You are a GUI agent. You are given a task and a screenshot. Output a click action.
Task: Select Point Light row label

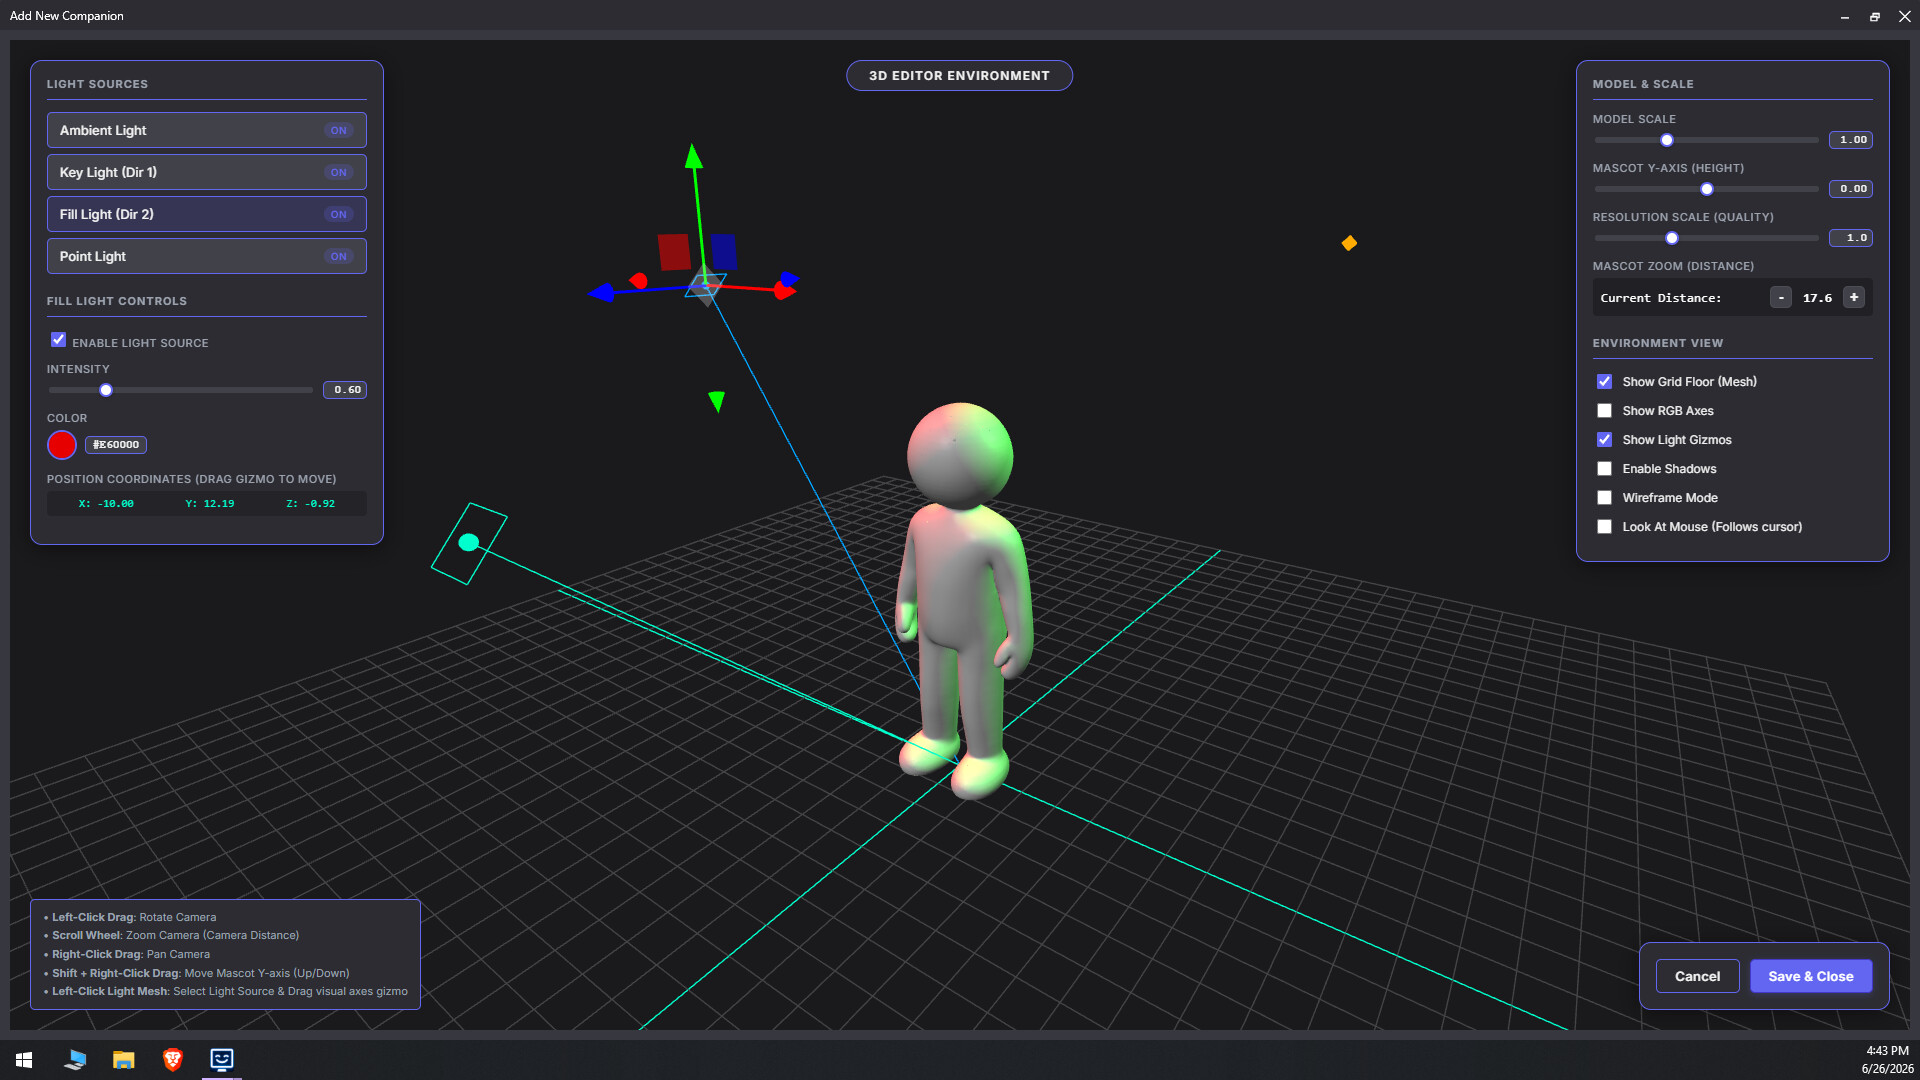tap(93, 257)
